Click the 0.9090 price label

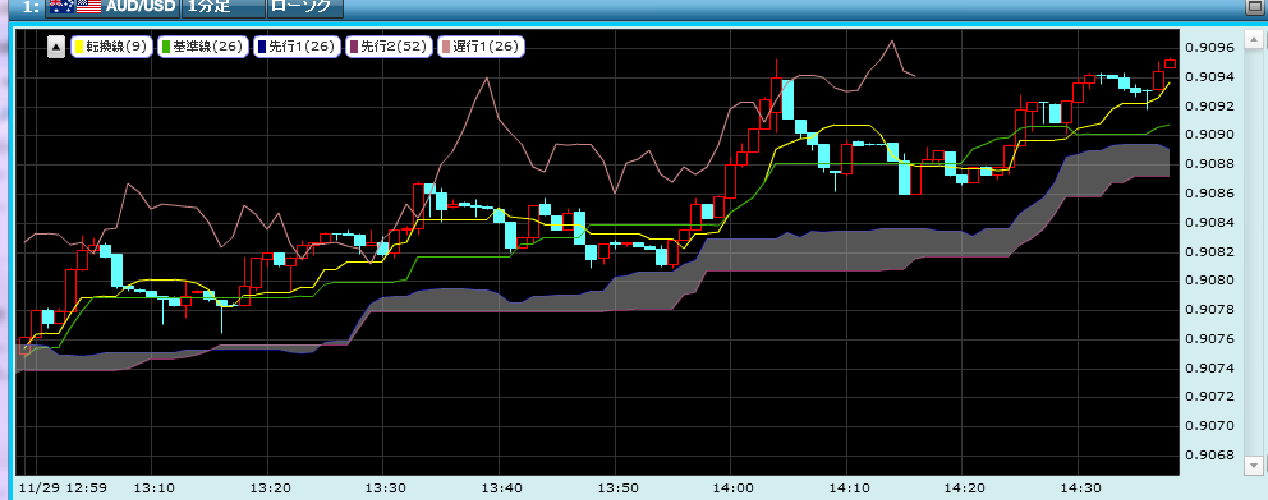[1209, 135]
